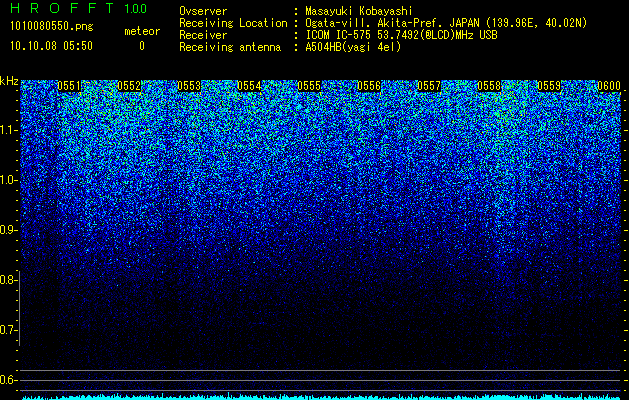This screenshot has height=400, width=629.
Task: Click observer name Masayuki Kobayashi
Action: point(359,11)
